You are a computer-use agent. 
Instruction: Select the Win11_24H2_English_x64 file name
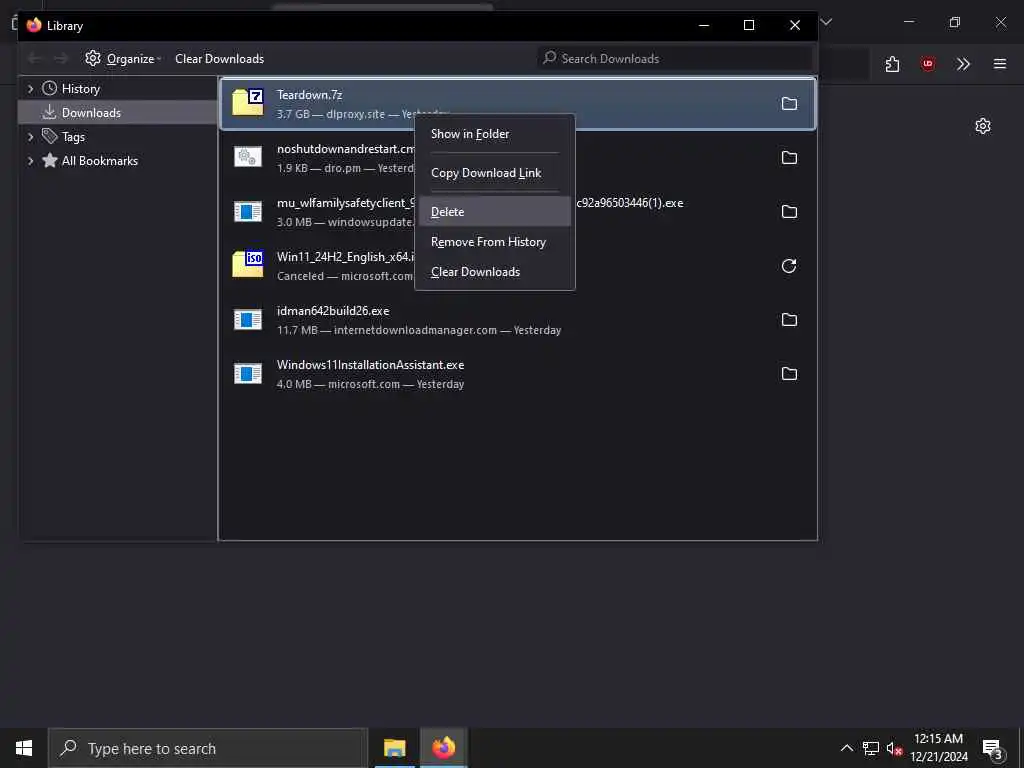click(345, 257)
